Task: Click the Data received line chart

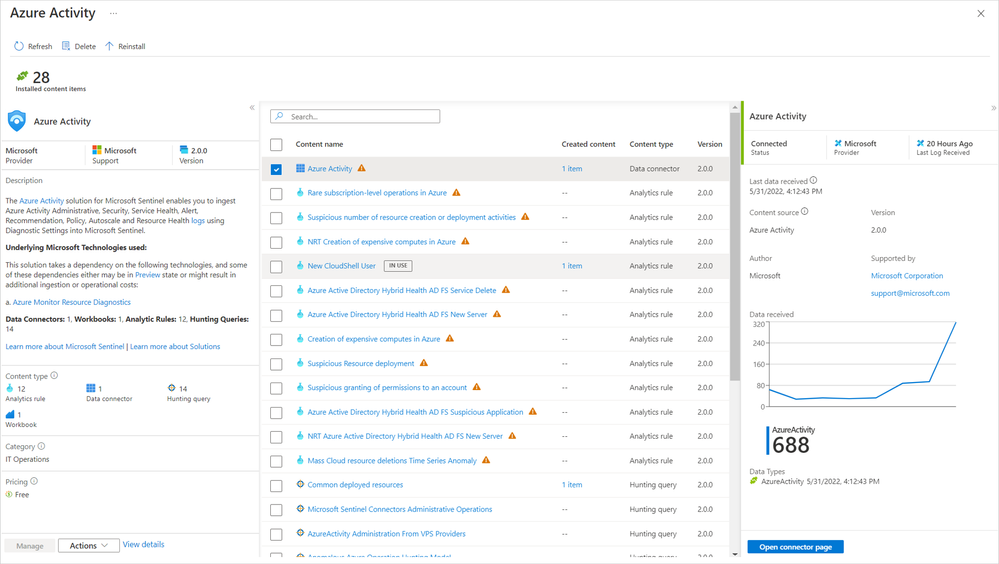Action: [x=862, y=365]
